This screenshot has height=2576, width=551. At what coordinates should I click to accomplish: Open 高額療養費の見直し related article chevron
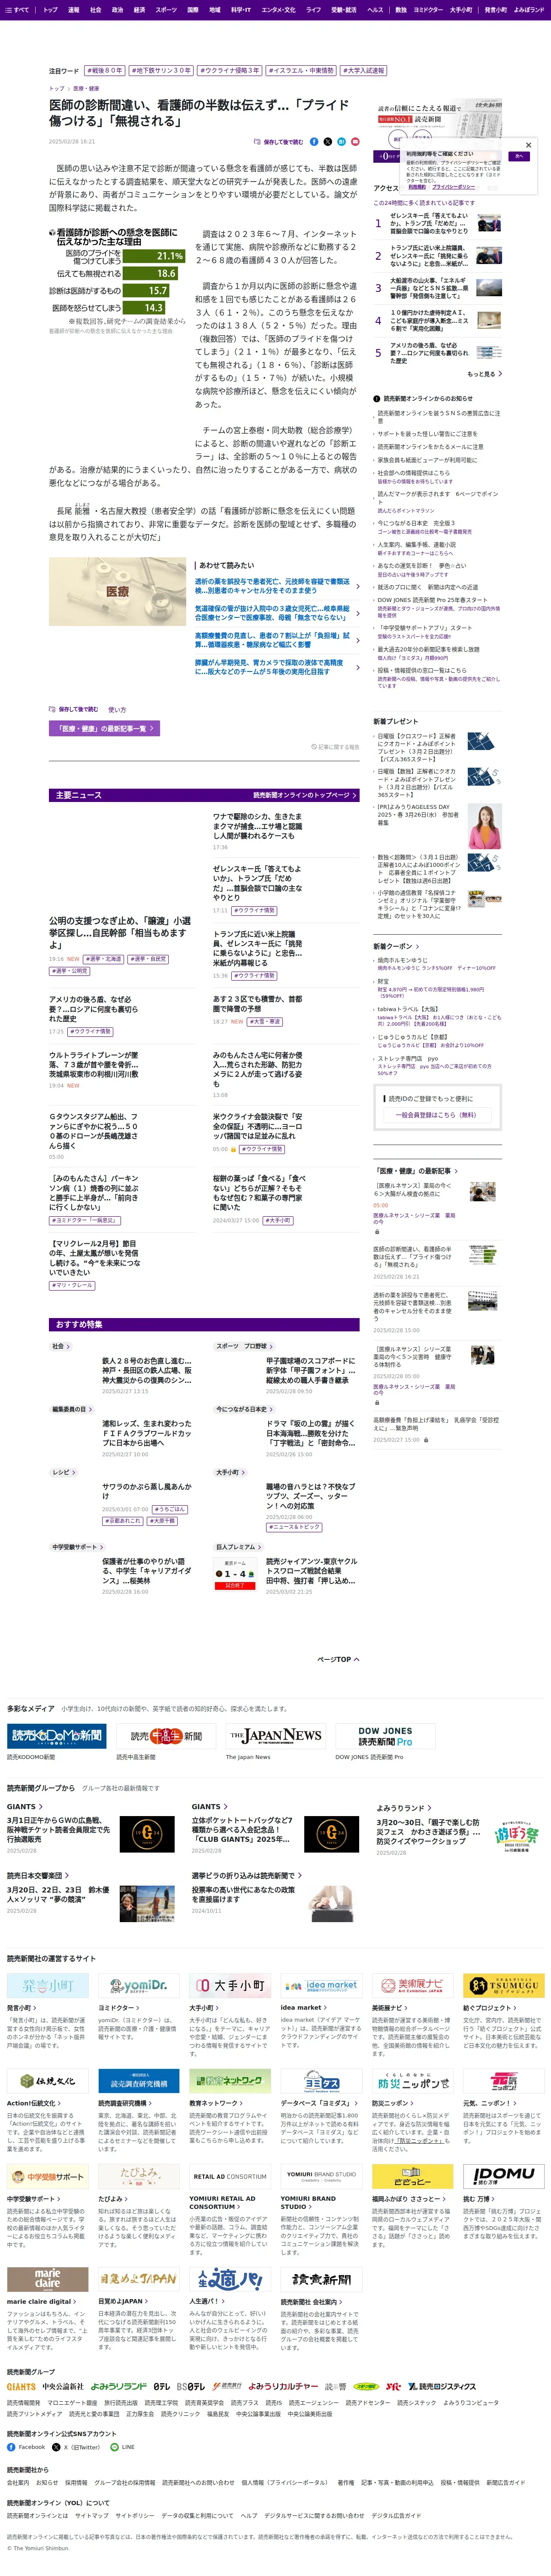[x=358, y=640]
